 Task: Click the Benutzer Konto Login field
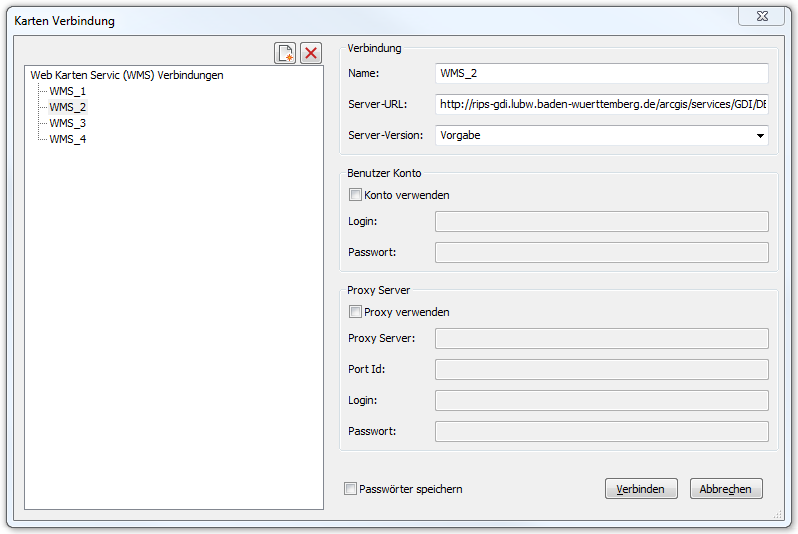point(601,221)
